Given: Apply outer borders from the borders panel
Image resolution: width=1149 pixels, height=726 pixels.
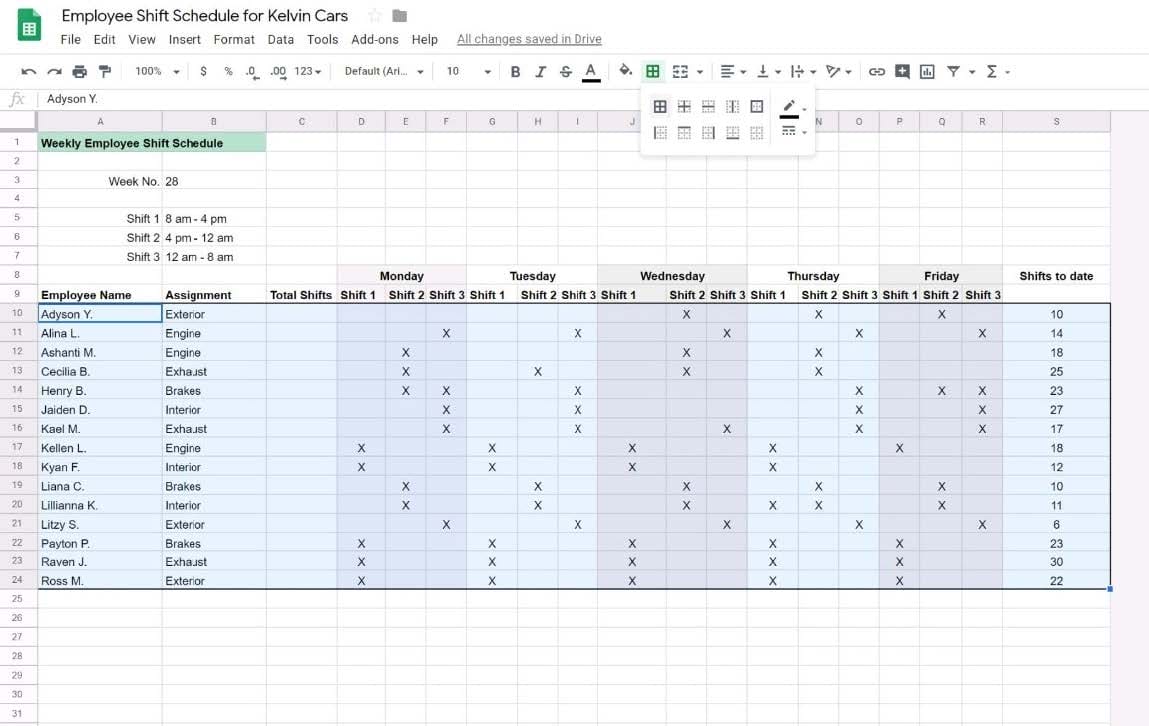Looking at the screenshot, I should tap(757, 107).
